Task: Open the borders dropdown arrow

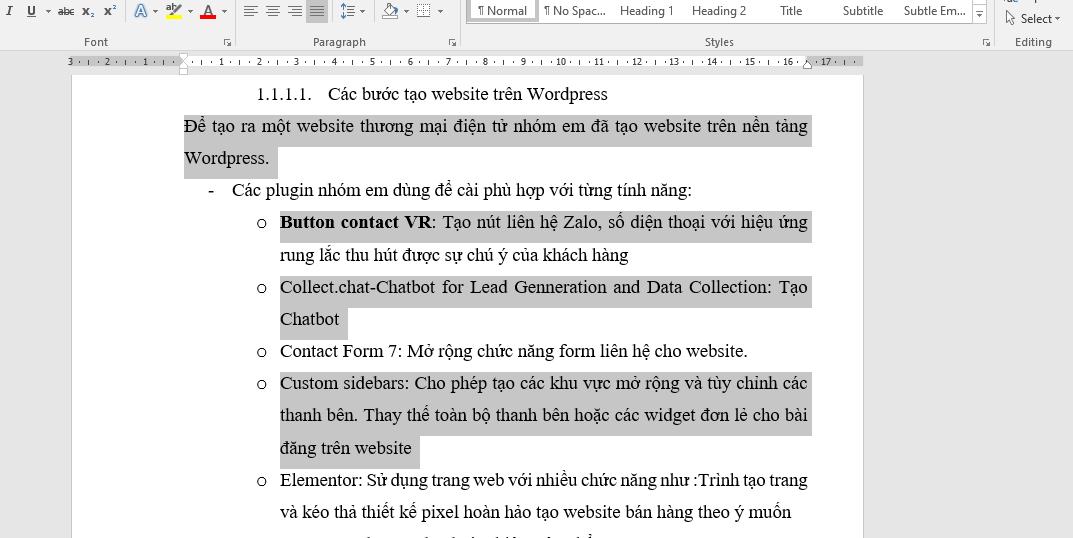Action: click(x=439, y=11)
